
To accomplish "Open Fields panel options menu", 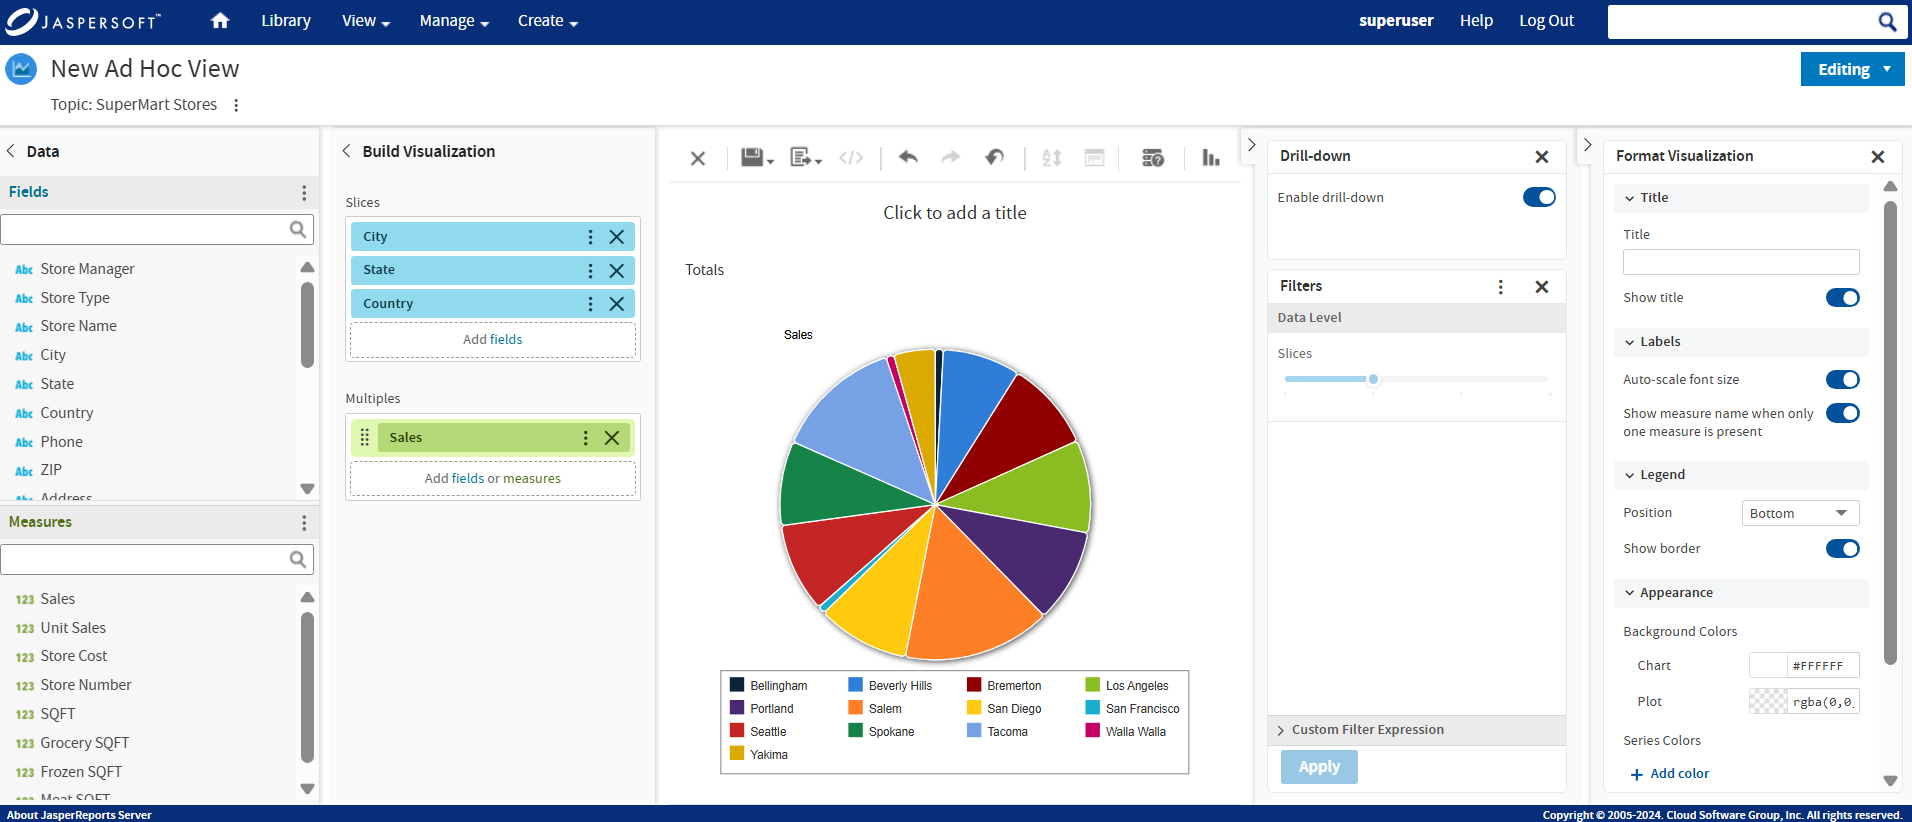I will click(304, 192).
